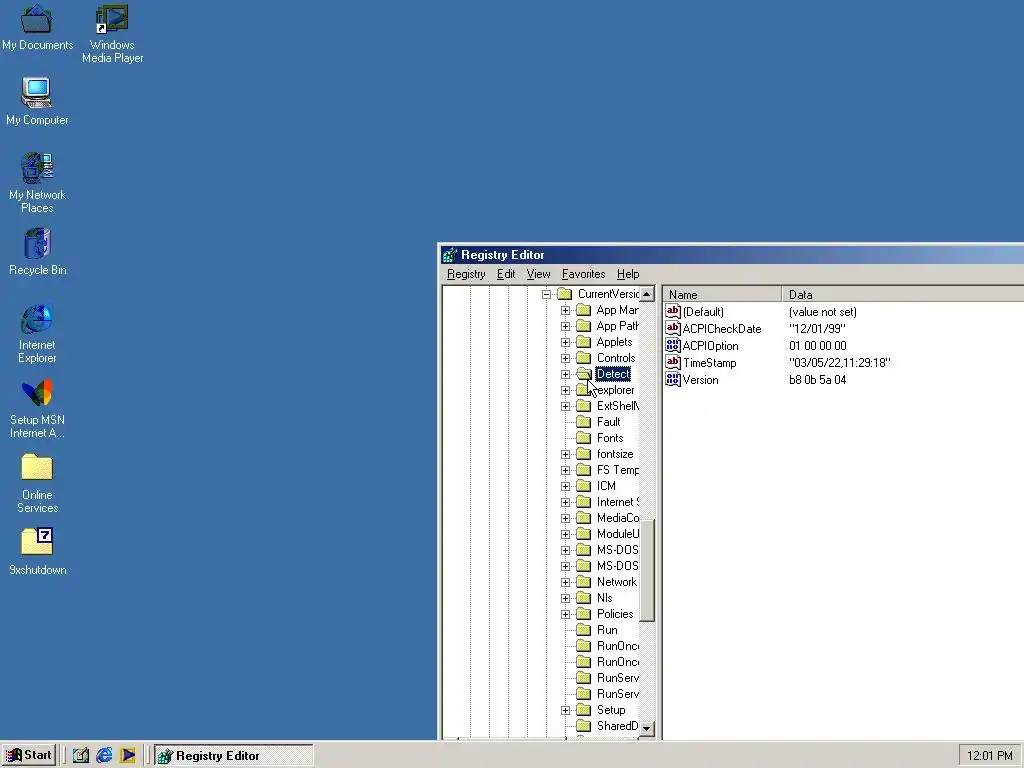The image size is (1024, 768).
Task: Select the ModuleU tree key
Action: coord(618,534)
